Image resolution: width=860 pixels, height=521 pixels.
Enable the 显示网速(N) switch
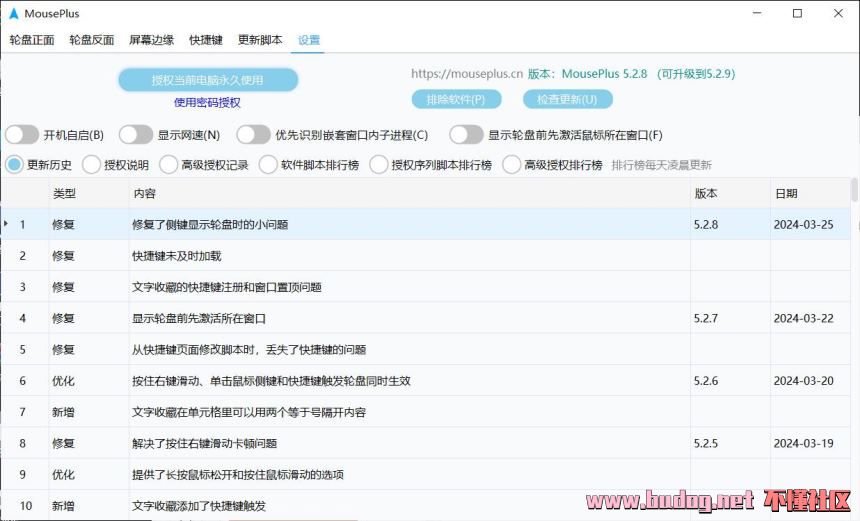click(135, 135)
